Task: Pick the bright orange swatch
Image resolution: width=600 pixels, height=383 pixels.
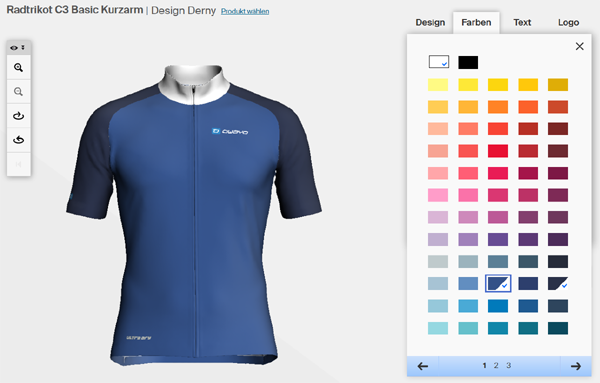Action: point(498,107)
